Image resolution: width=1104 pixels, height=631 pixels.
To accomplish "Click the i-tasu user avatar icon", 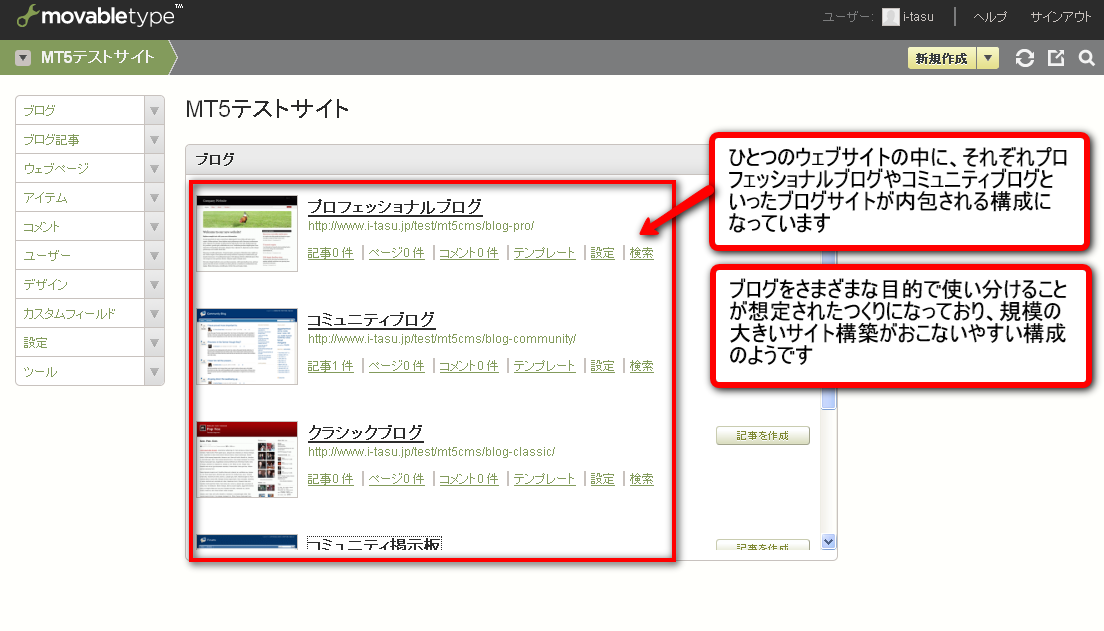I will pos(890,17).
